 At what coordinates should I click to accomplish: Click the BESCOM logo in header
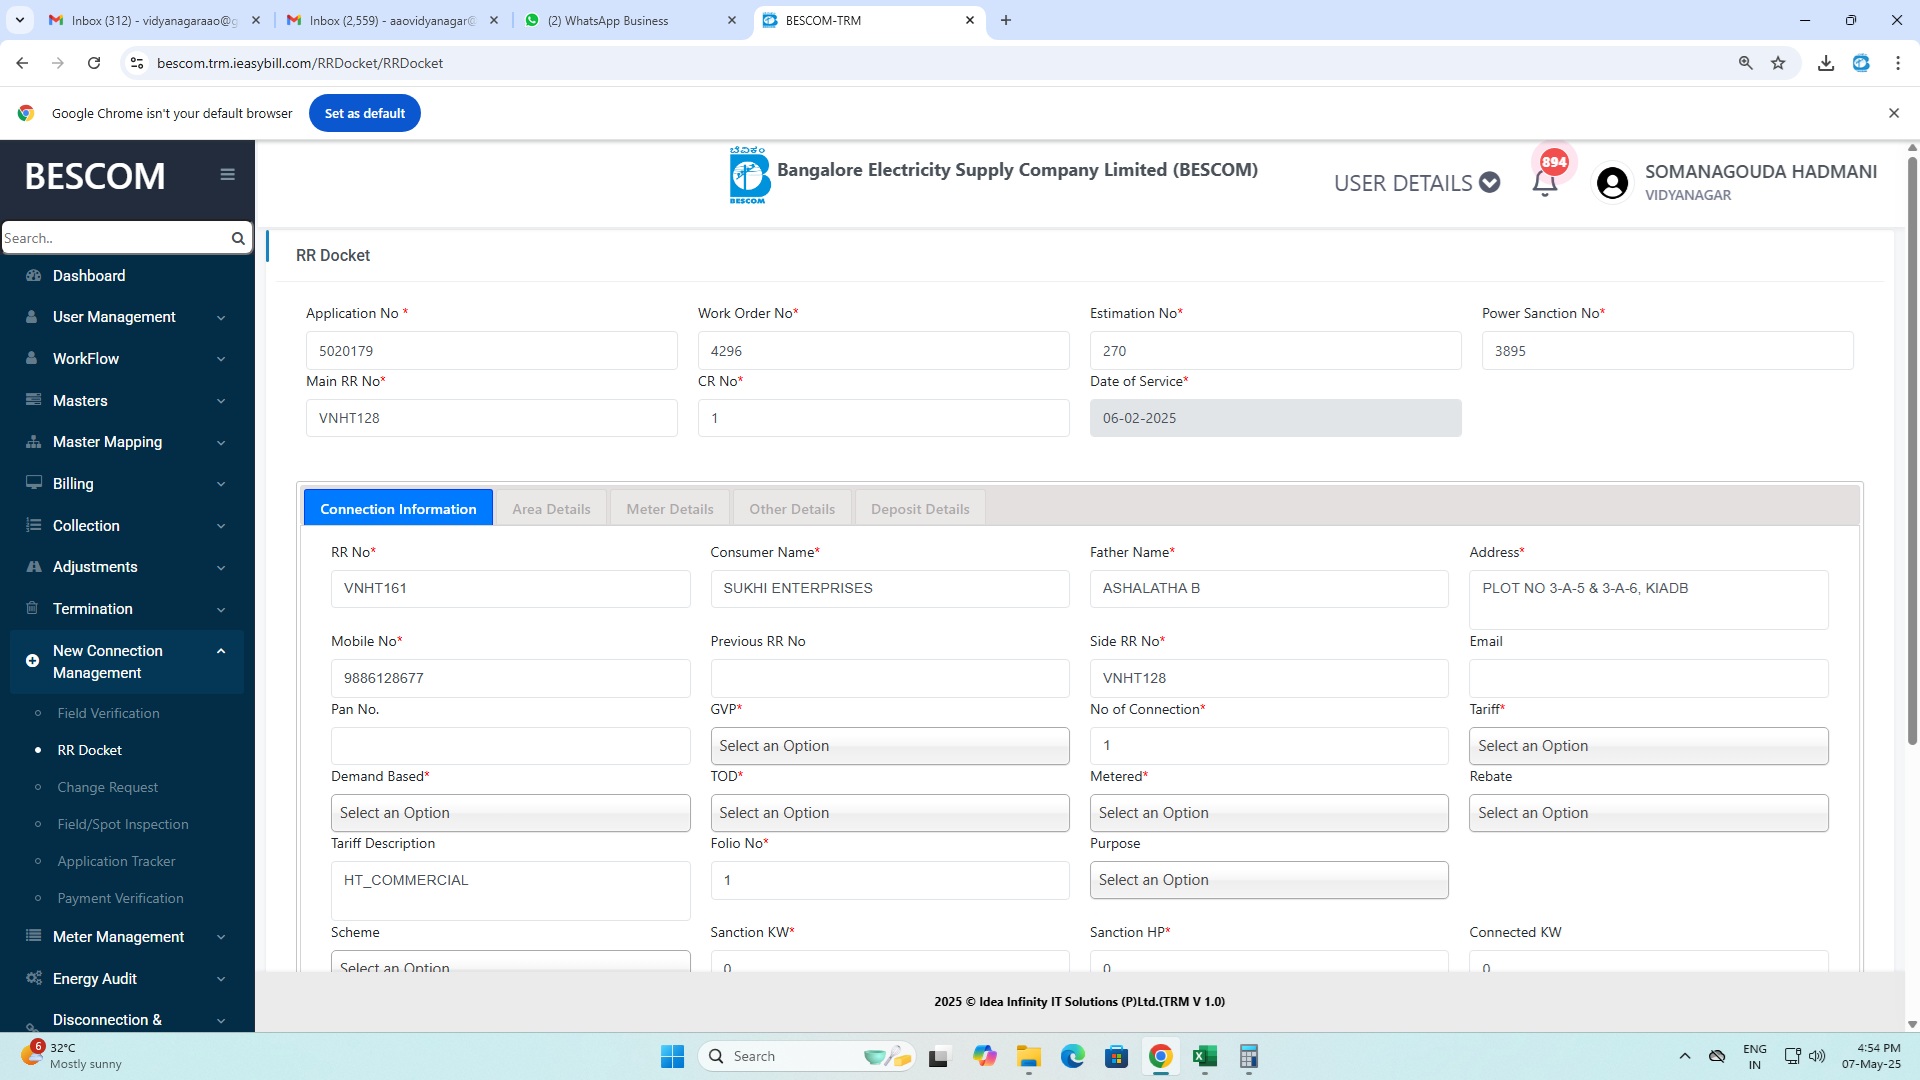click(749, 176)
